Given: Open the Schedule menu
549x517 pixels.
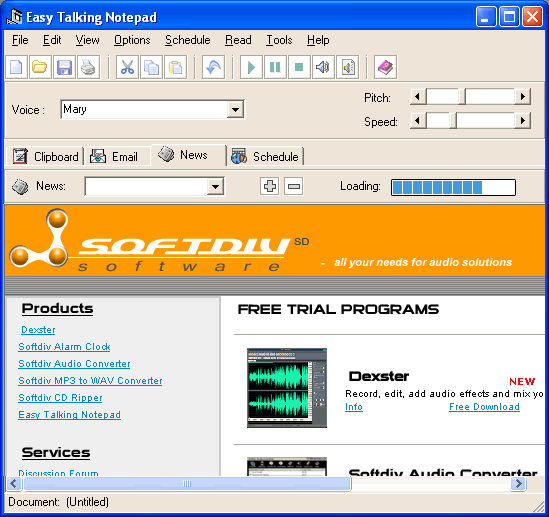Looking at the screenshot, I should 188,40.
